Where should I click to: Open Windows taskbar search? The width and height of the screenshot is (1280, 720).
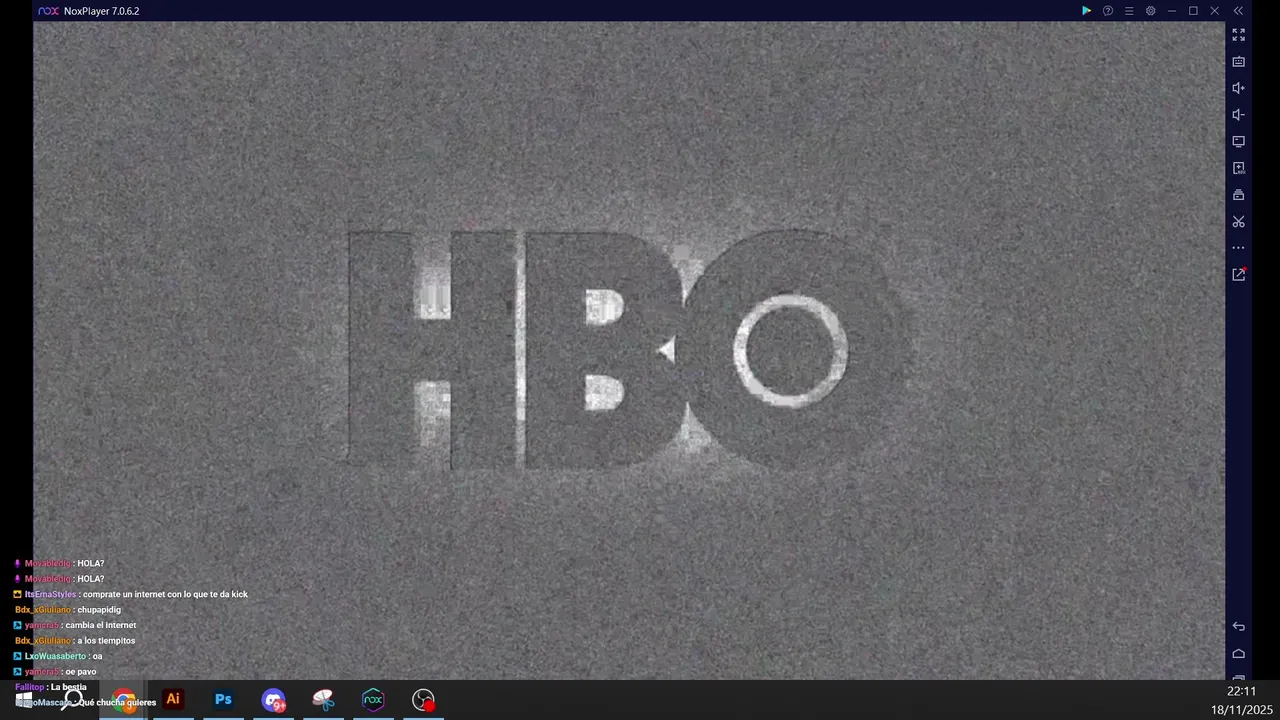74,700
